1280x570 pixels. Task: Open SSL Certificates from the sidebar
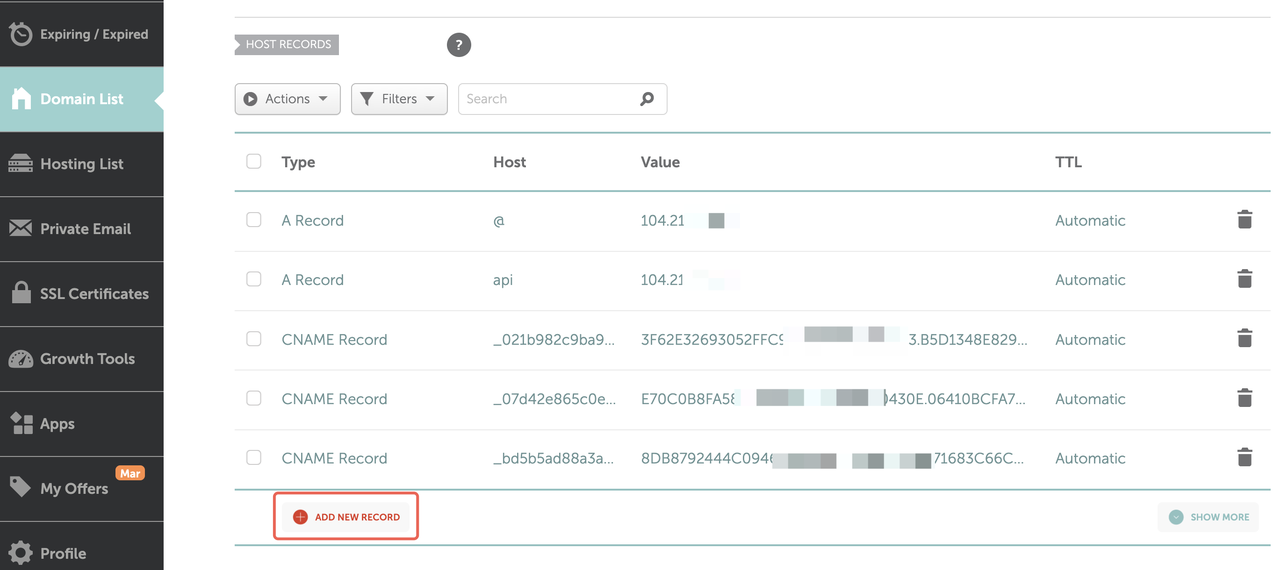tap(81, 294)
